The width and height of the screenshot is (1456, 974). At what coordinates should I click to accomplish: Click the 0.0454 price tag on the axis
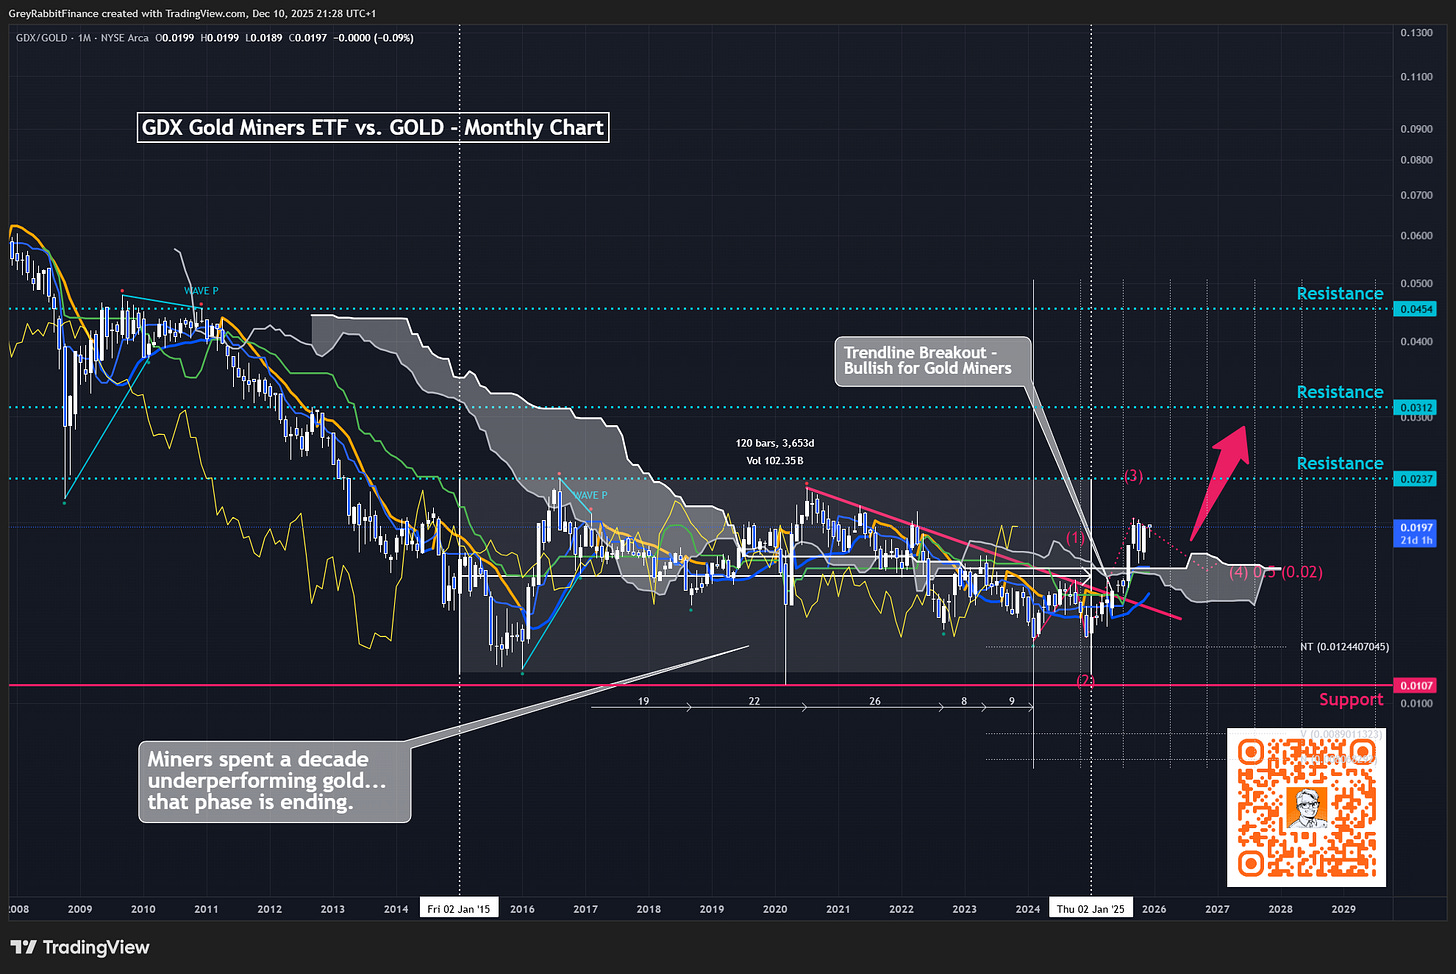1416,309
